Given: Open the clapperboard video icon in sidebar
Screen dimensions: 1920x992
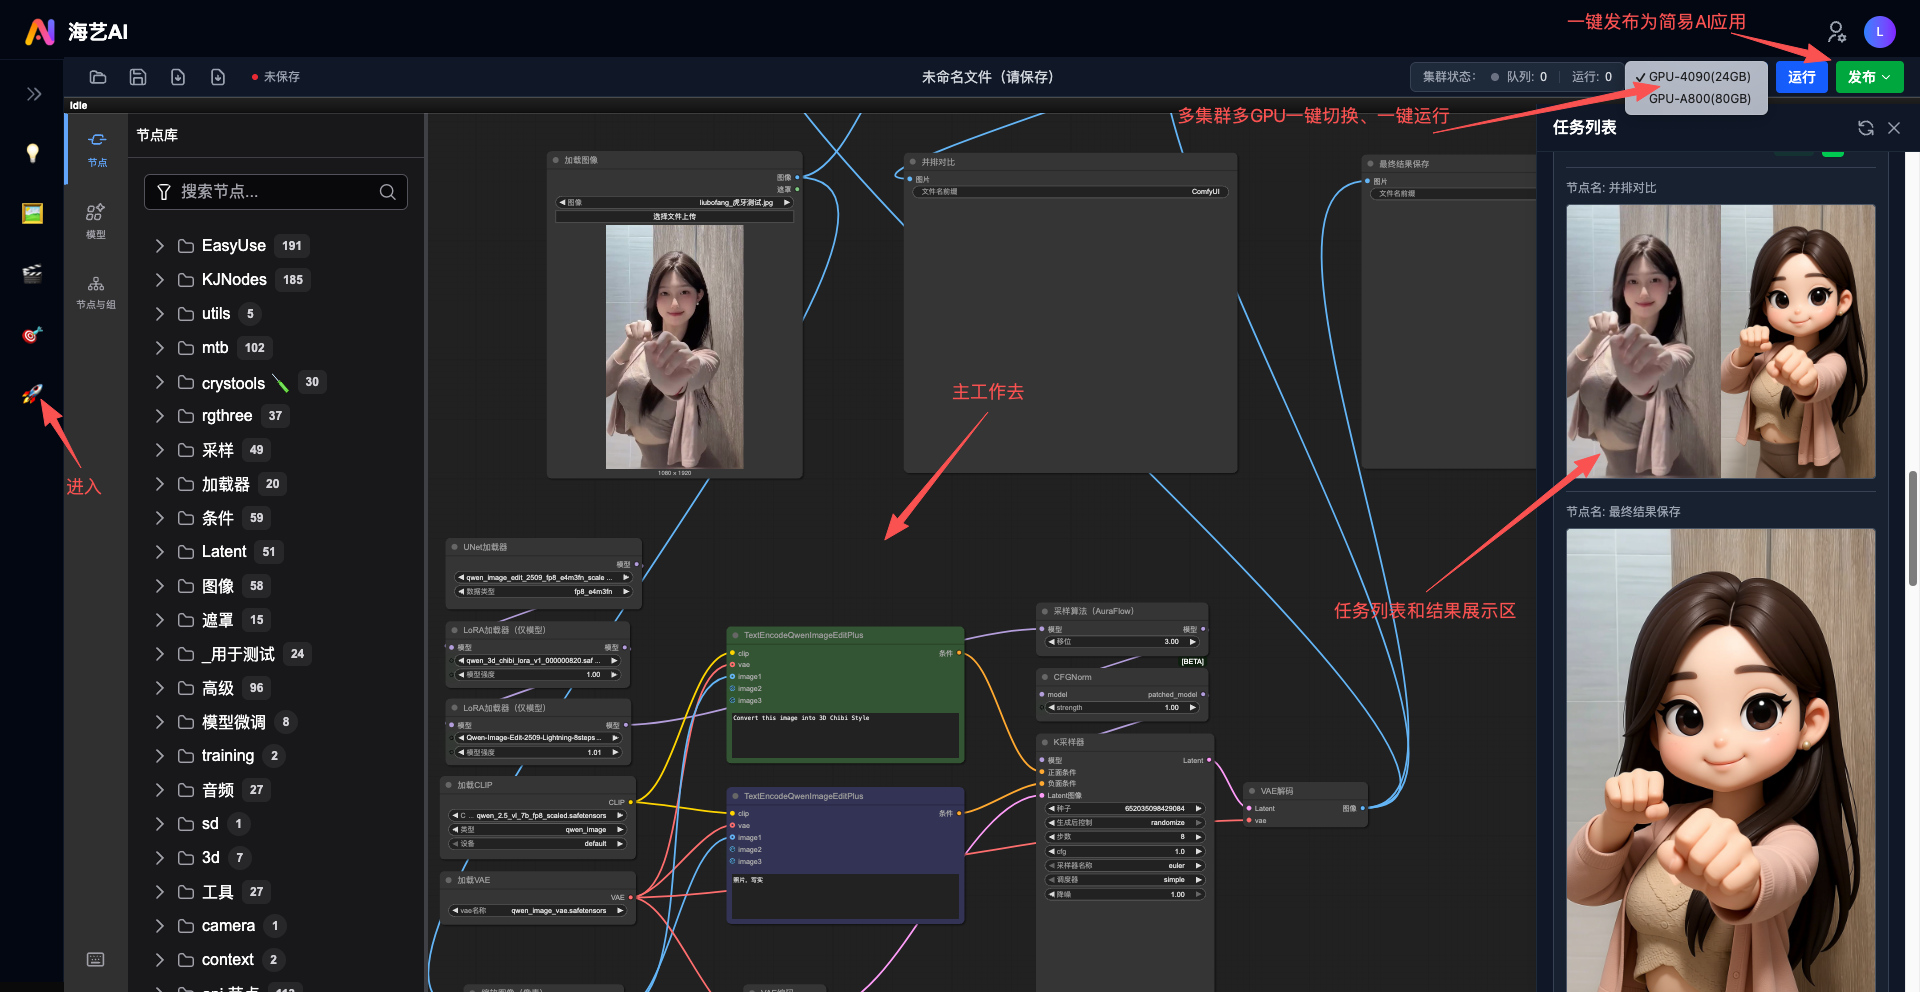Looking at the screenshot, I should click(x=32, y=274).
